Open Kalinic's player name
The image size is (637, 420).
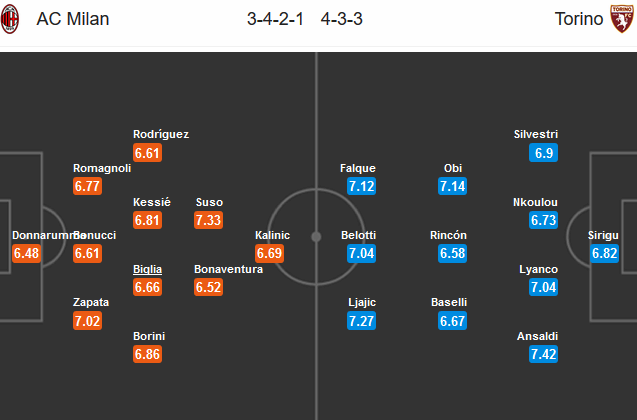[x=272, y=235]
